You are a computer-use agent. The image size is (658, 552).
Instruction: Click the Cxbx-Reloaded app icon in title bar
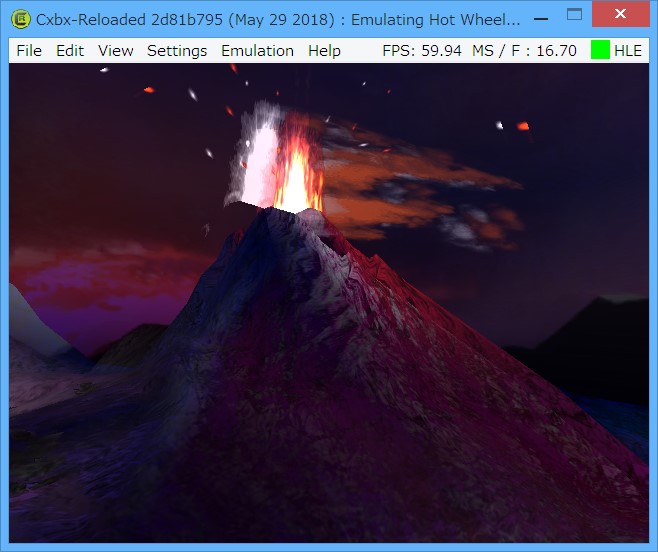pos(21,19)
